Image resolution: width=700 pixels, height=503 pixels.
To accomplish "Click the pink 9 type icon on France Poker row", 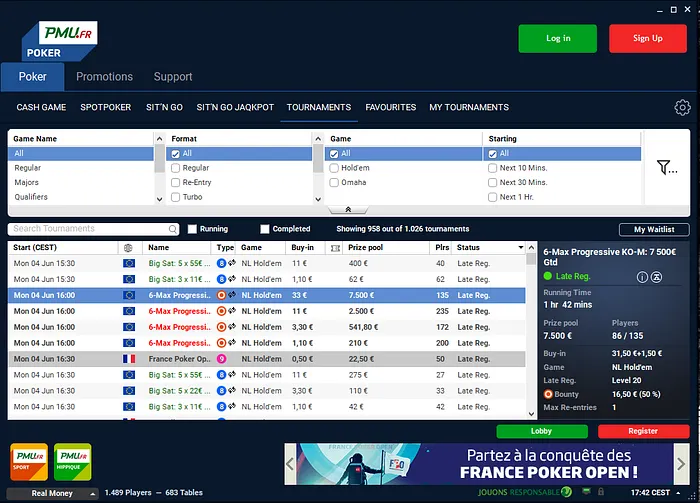I will click(221, 359).
